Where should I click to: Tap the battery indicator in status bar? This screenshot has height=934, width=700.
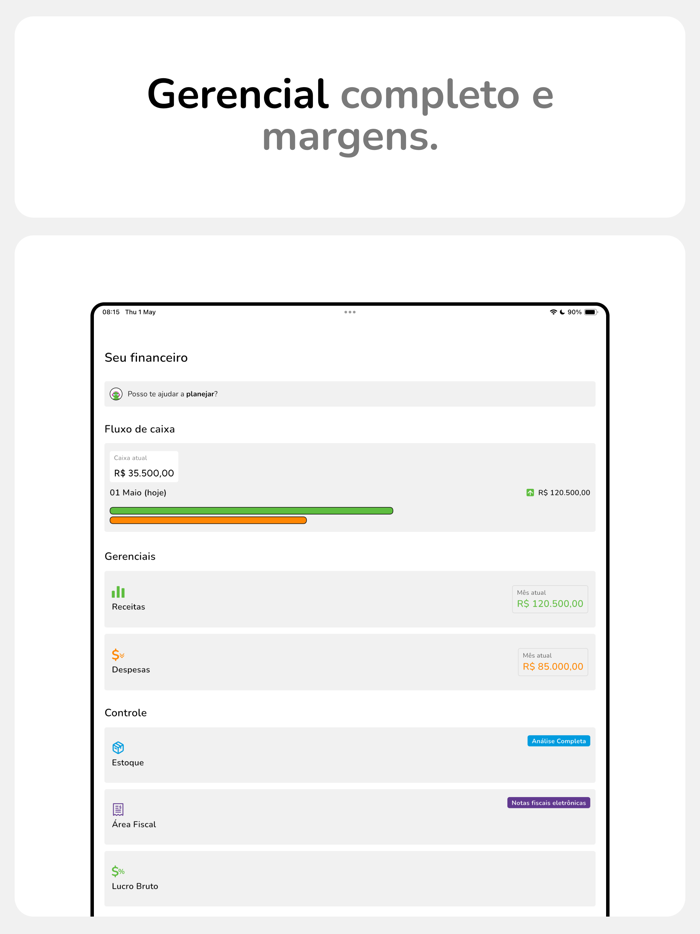click(589, 311)
